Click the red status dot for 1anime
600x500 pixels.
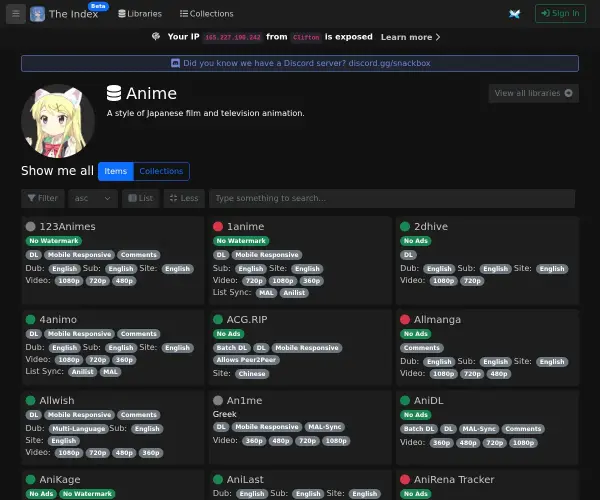218,226
